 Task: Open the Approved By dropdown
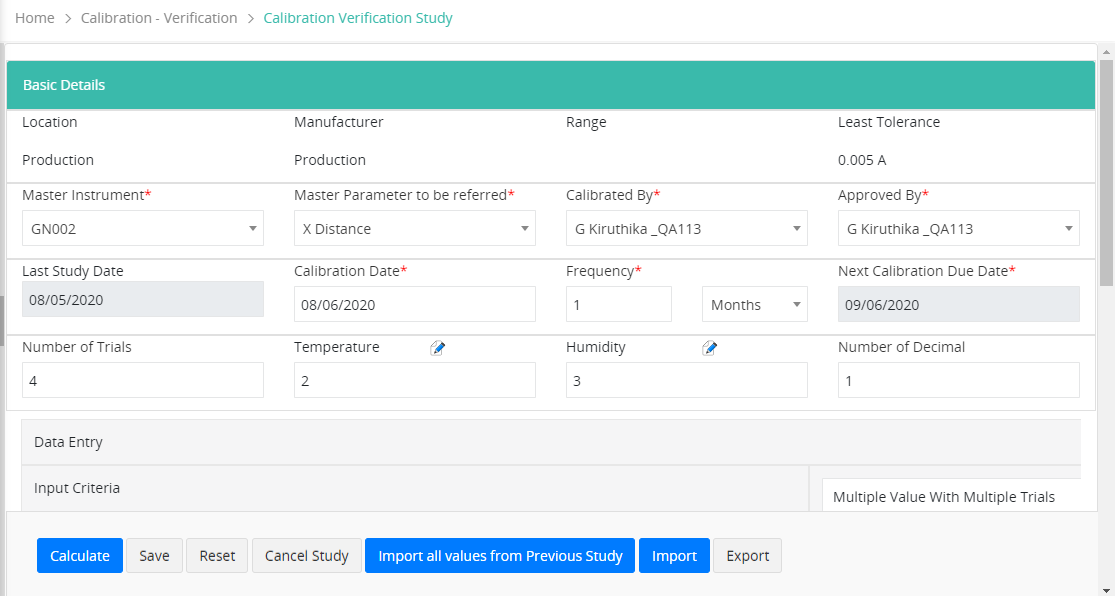point(959,228)
